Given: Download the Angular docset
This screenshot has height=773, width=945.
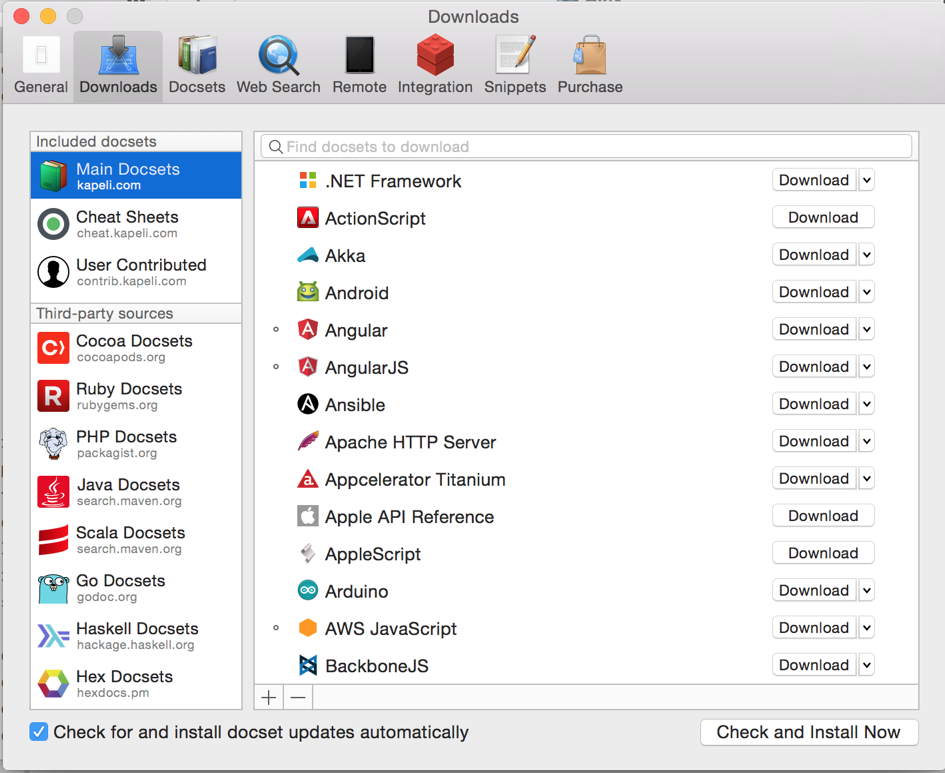Looking at the screenshot, I should click(814, 330).
